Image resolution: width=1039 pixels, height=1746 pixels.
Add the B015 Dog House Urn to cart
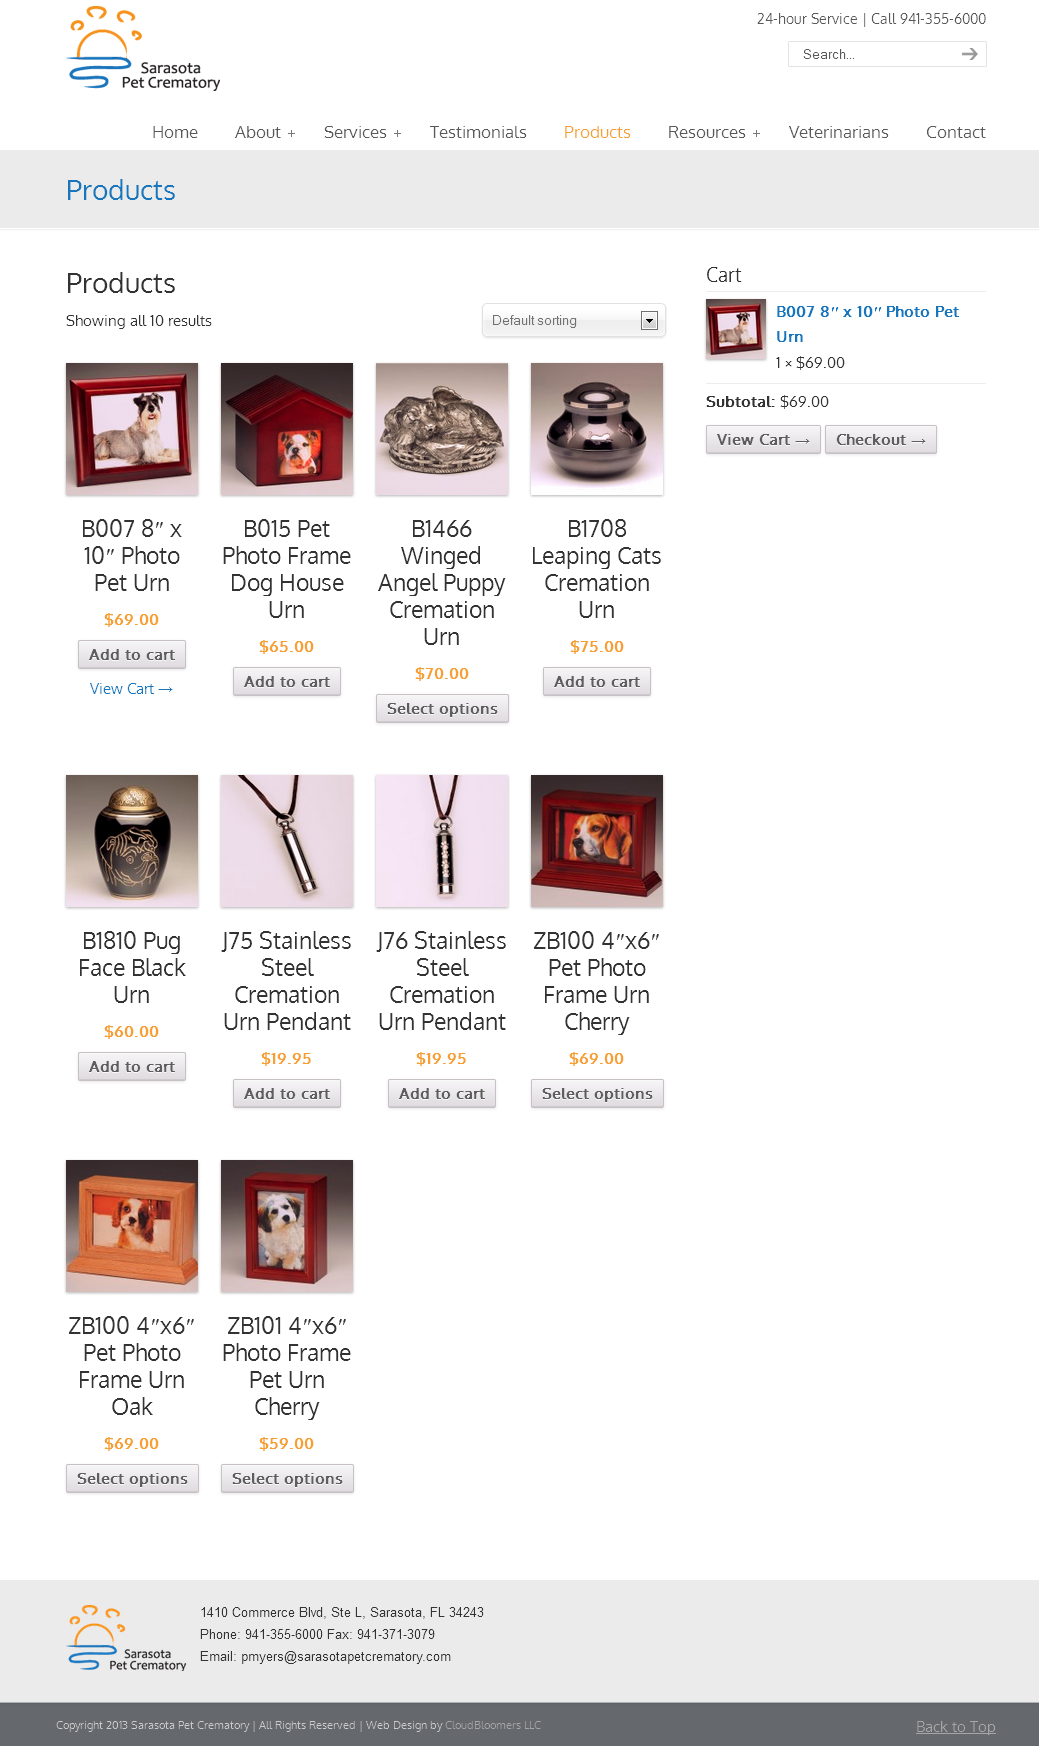point(287,681)
